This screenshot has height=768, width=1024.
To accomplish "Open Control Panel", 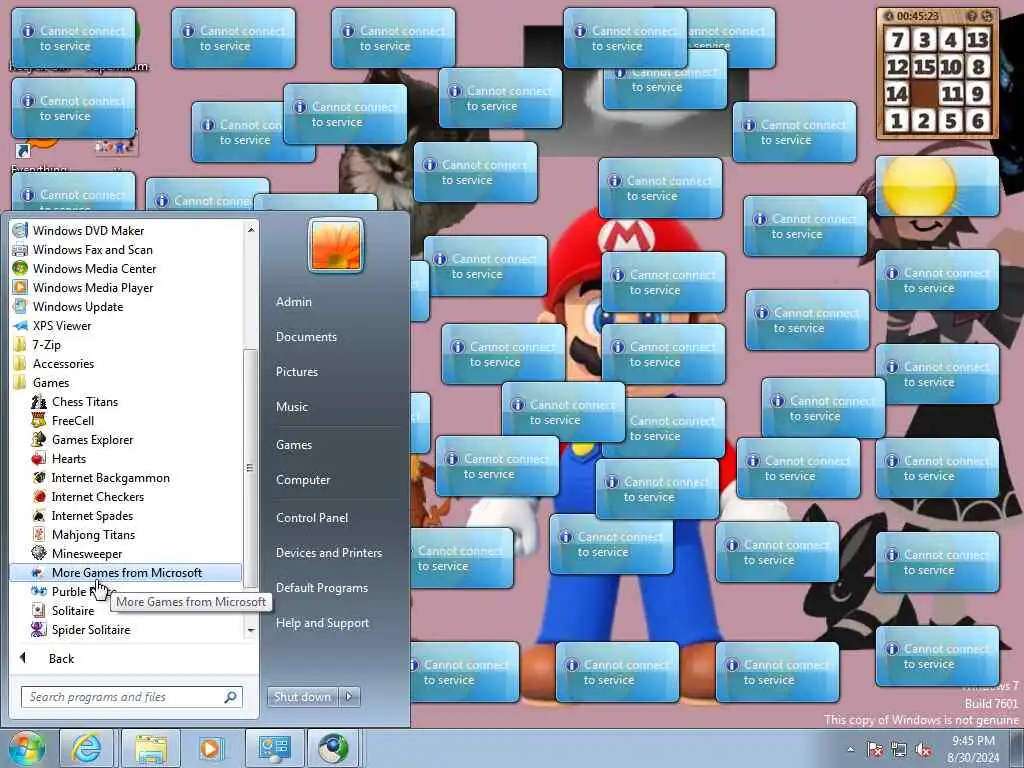I will coord(312,518).
